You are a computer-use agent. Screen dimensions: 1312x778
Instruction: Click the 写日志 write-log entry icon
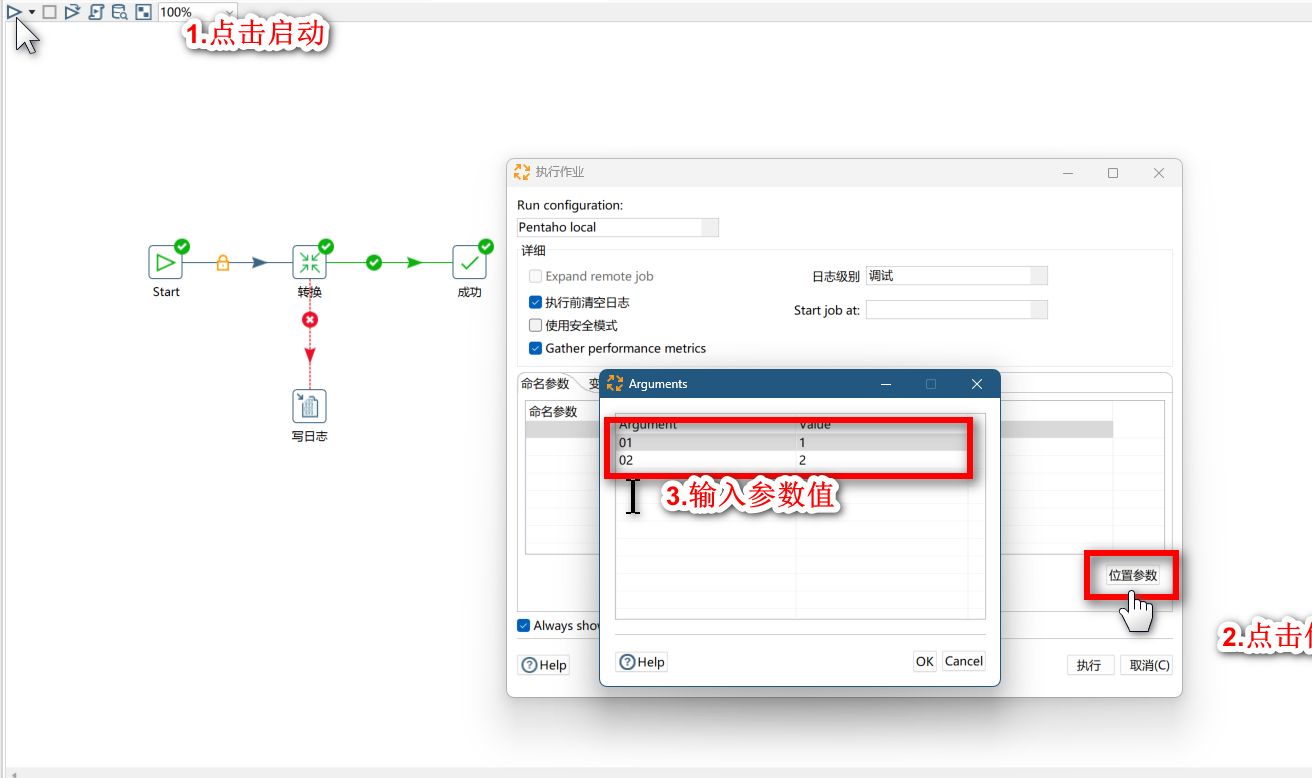pos(309,406)
